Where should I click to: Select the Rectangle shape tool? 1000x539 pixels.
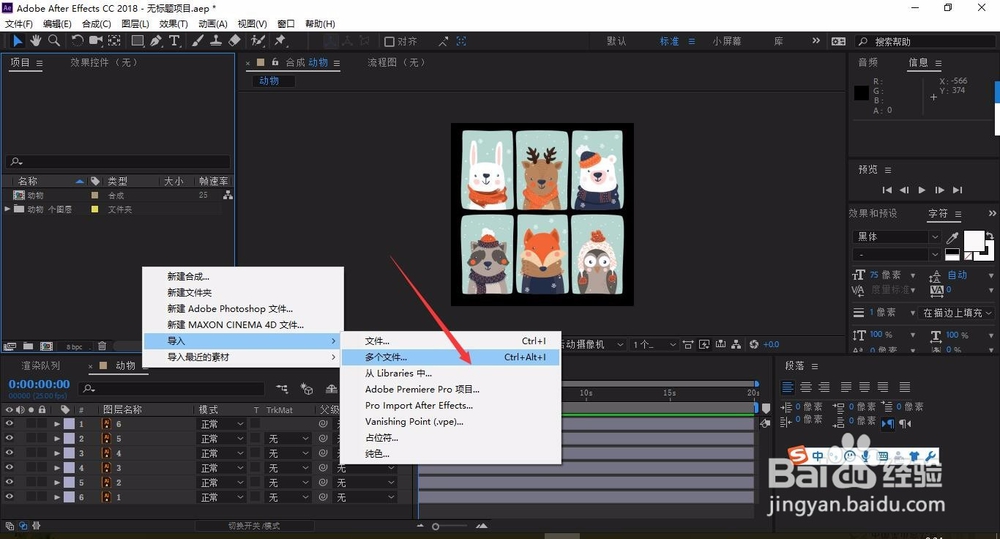point(137,41)
